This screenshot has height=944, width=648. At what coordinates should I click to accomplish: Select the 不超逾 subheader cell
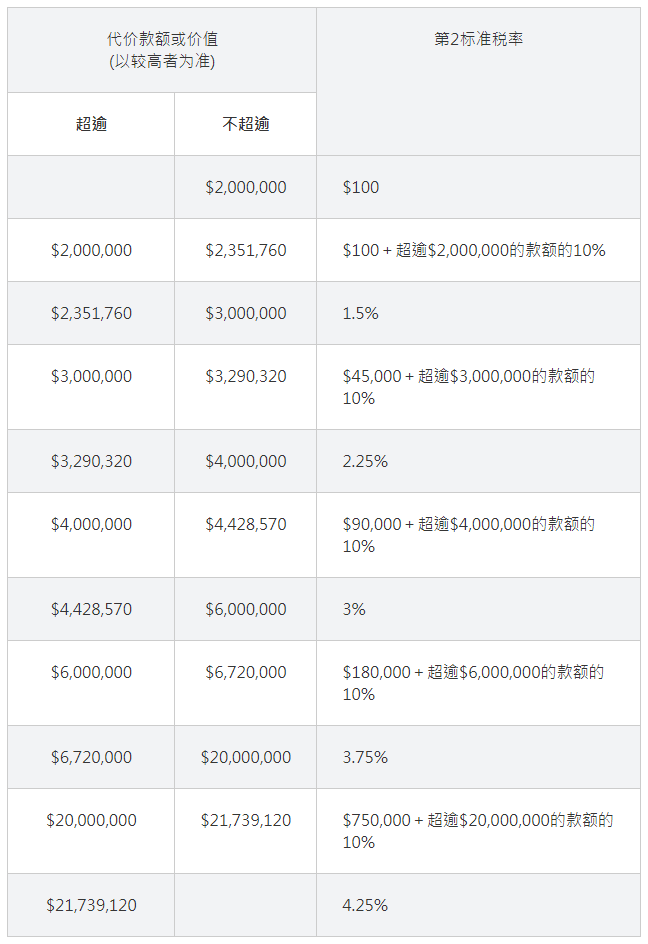246,124
